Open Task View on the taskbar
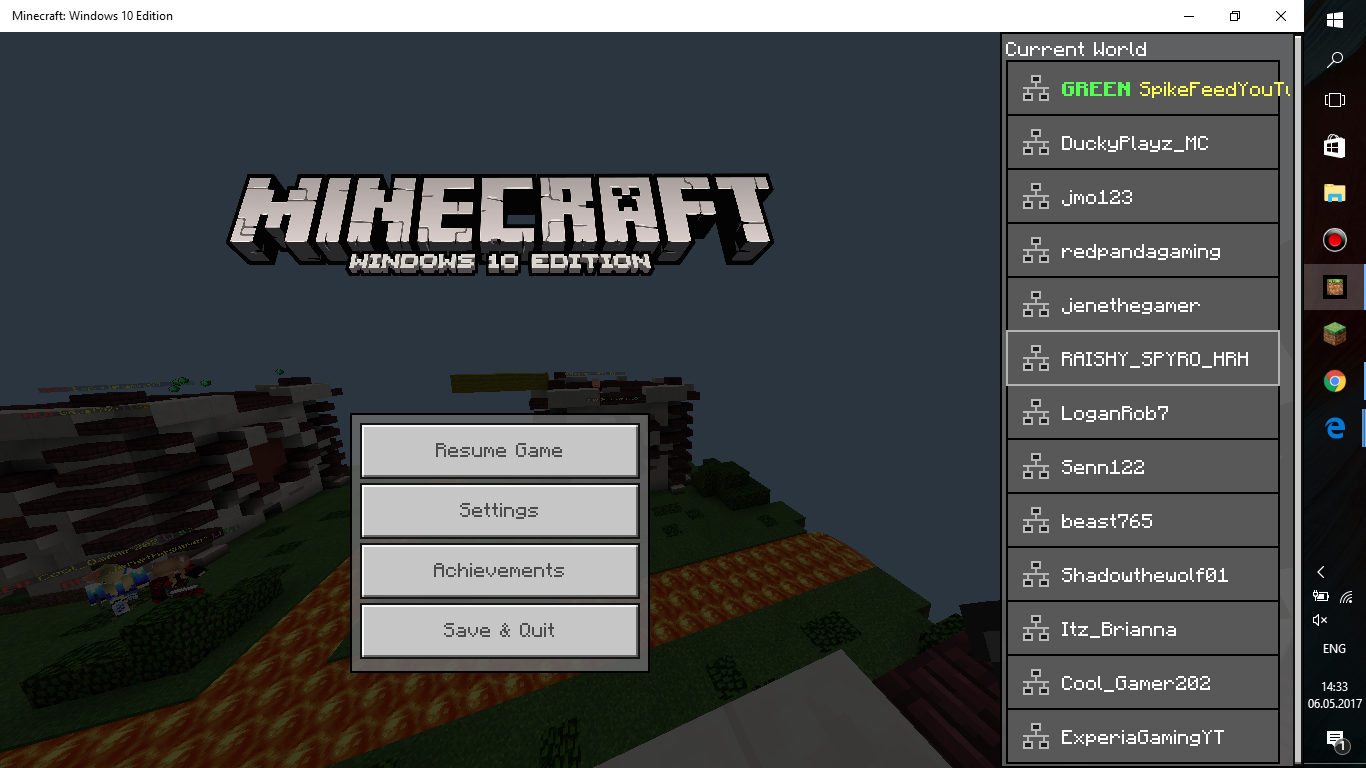Image resolution: width=1366 pixels, height=768 pixels. pos(1335,100)
